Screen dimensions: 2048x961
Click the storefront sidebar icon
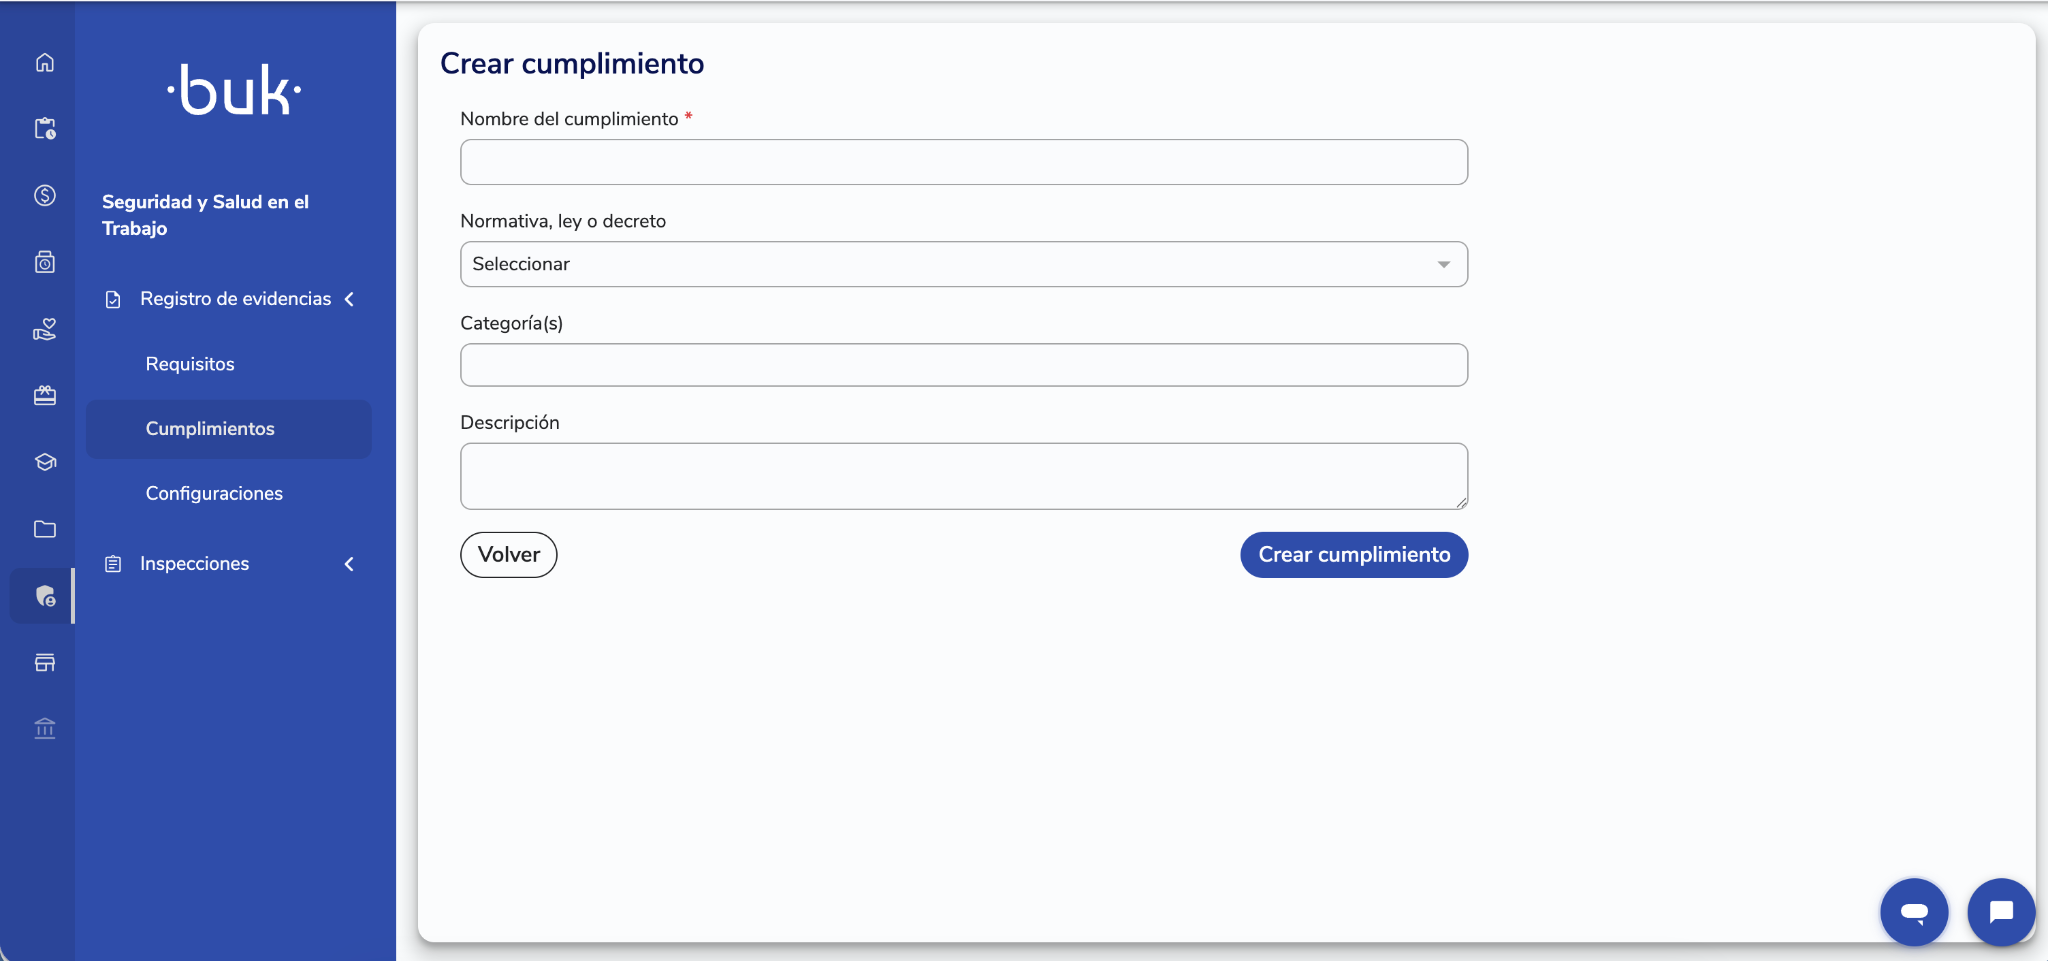[45, 662]
